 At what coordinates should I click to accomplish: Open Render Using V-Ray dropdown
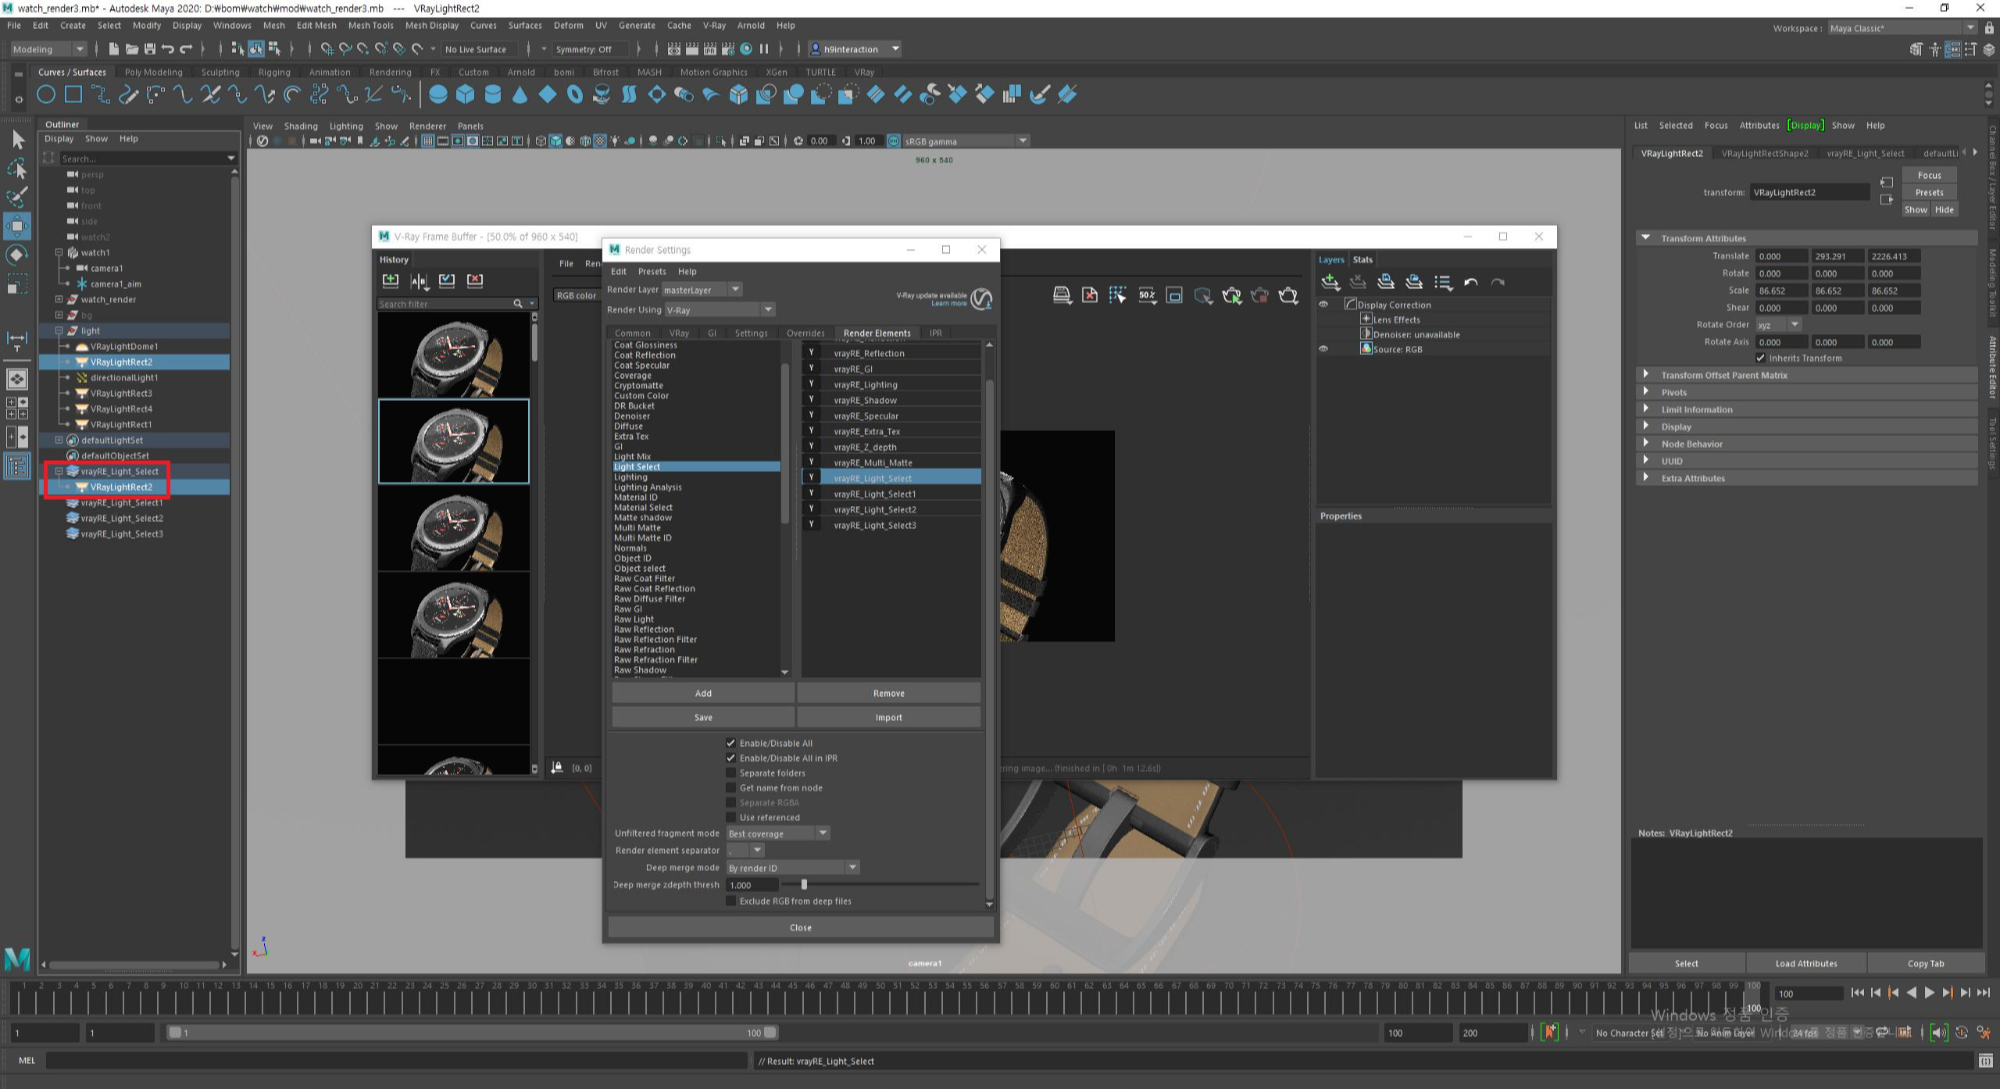point(720,310)
